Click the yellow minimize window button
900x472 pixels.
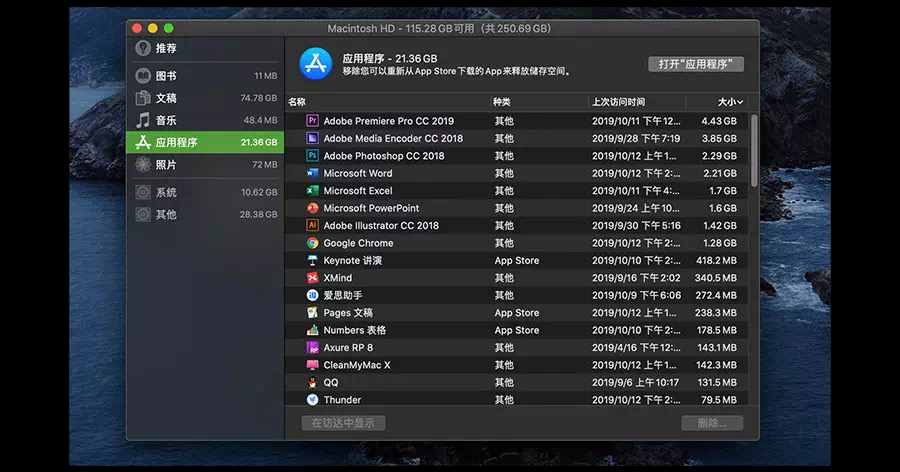tap(153, 28)
